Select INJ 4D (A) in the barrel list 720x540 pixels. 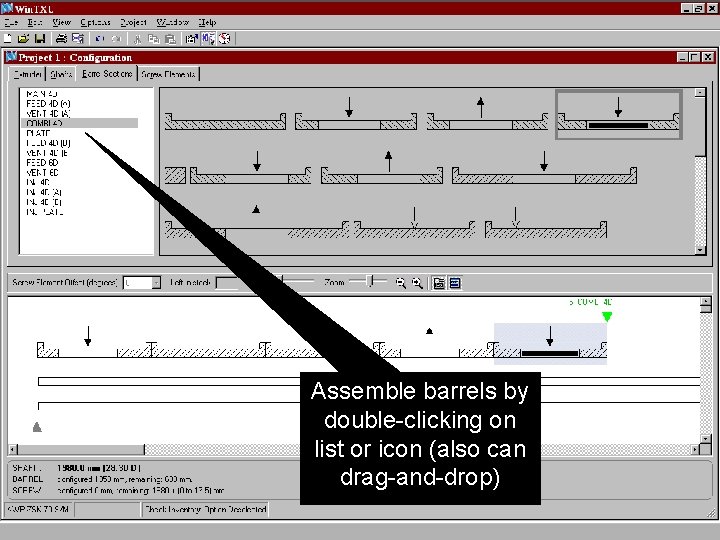point(44,192)
